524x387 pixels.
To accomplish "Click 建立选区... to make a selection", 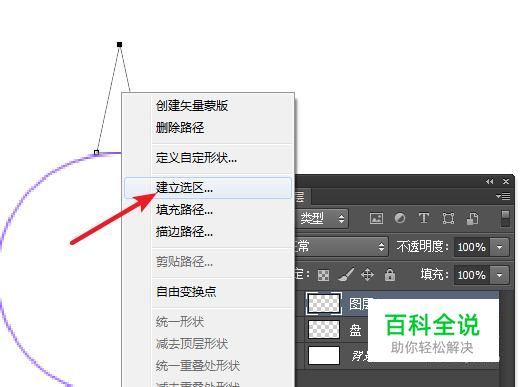I will (x=208, y=188).
